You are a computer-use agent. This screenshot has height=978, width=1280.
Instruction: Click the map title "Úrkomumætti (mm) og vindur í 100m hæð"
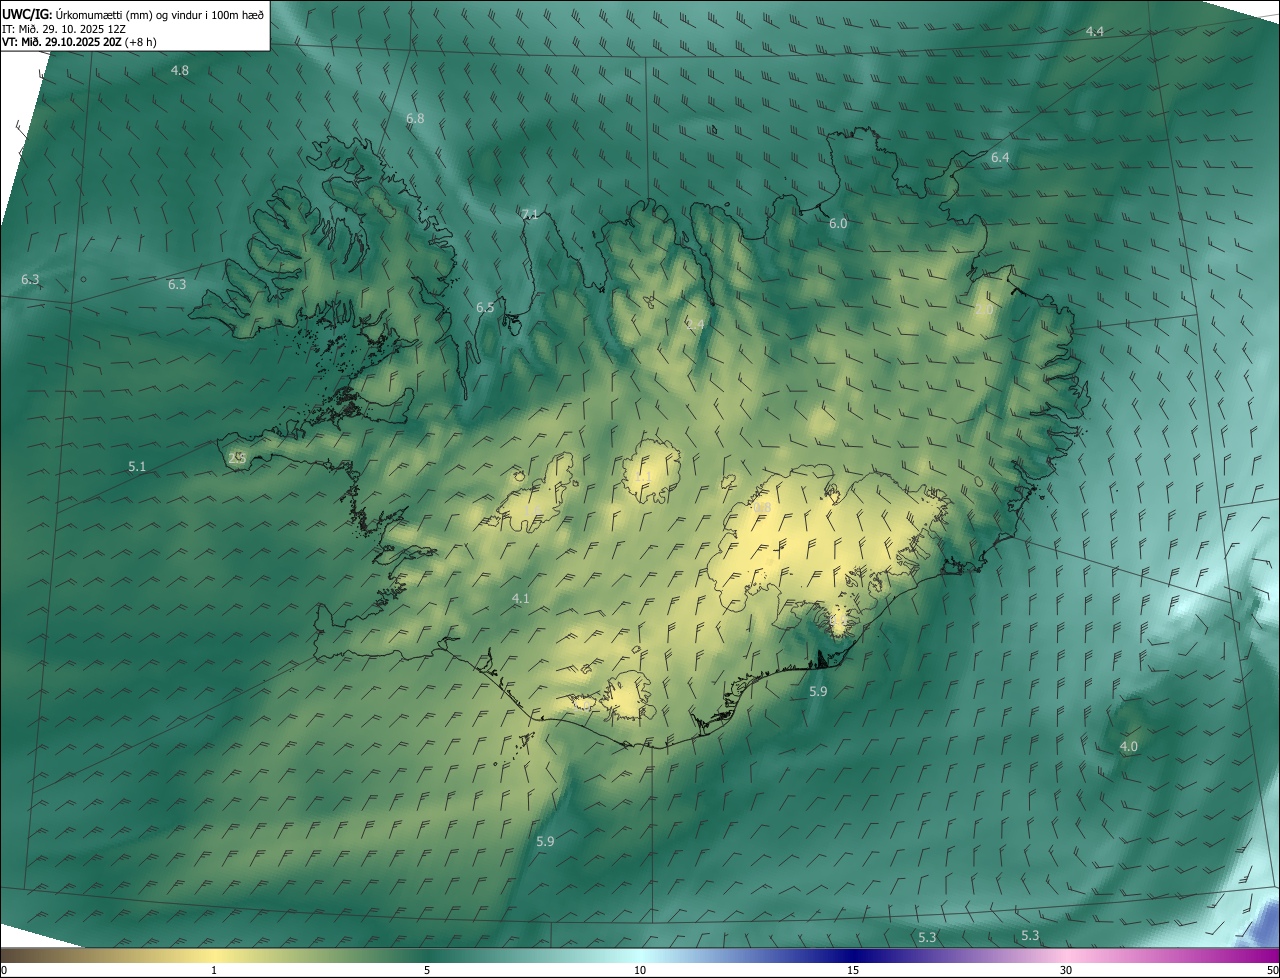tap(160, 14)
